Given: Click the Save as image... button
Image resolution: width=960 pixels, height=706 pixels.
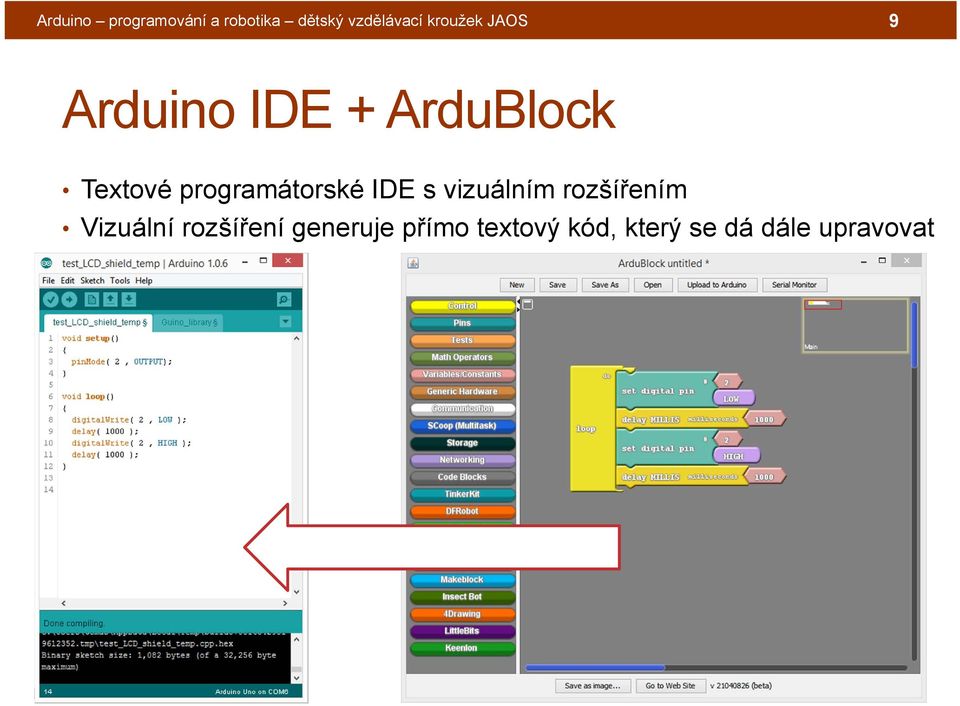Looking at the screenshot, I should click(x=592, y=686).
